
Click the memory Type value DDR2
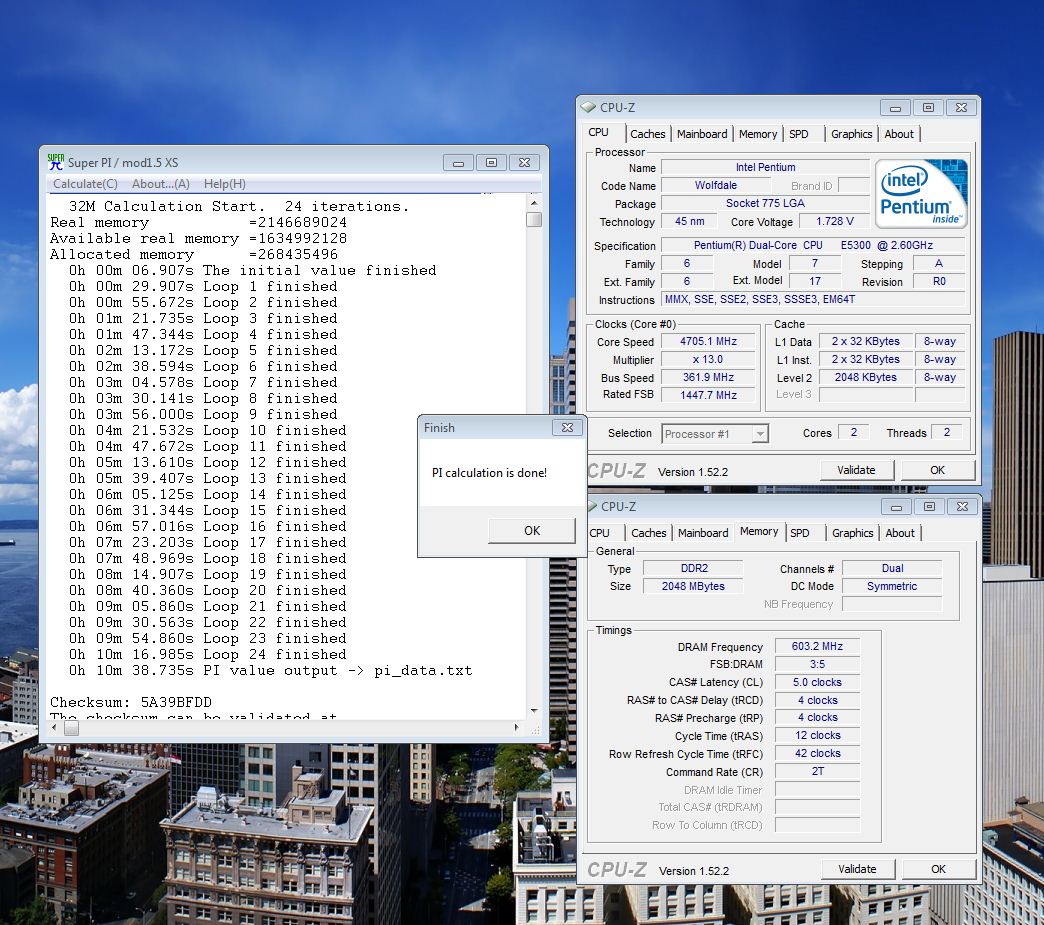tap(694, 569)
